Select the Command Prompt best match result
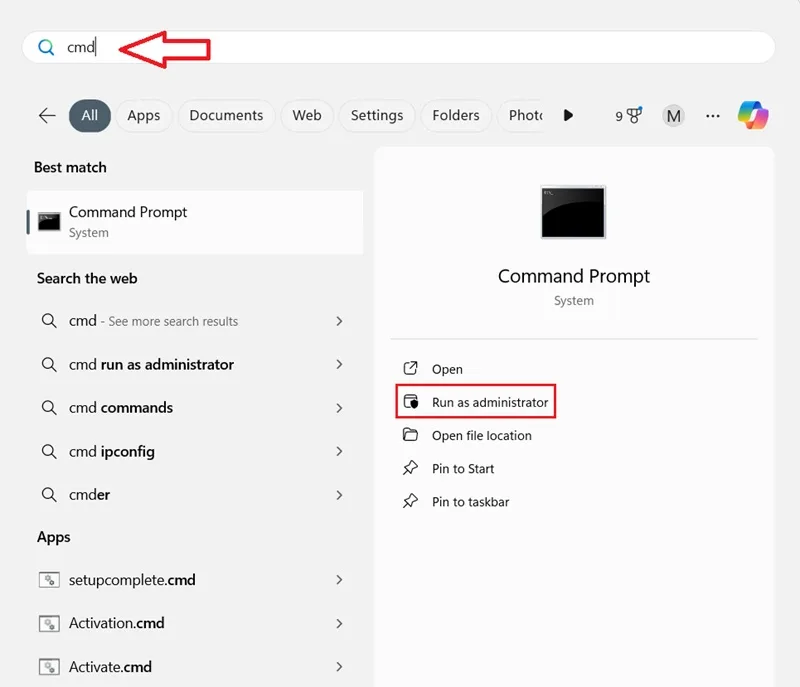 click(195, 222)
